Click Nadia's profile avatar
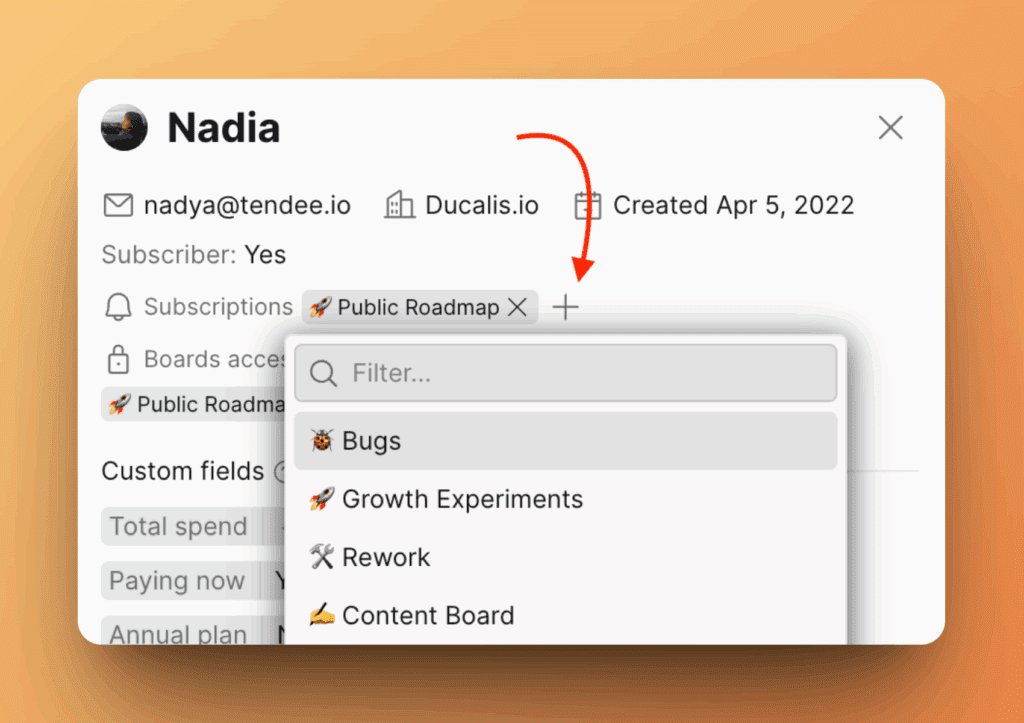Image resolution: width=1024 pixels, height=723 pixels. click(125, 128)
